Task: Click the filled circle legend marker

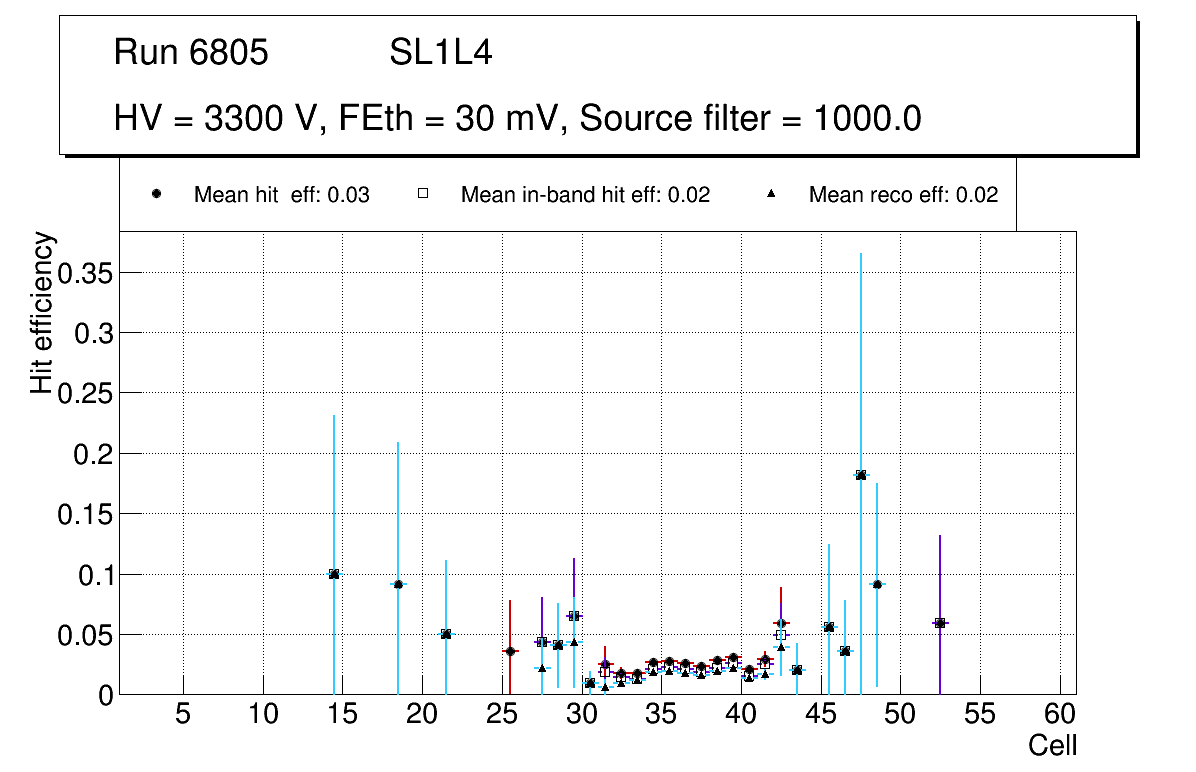Action: click(x=156, y=194)
